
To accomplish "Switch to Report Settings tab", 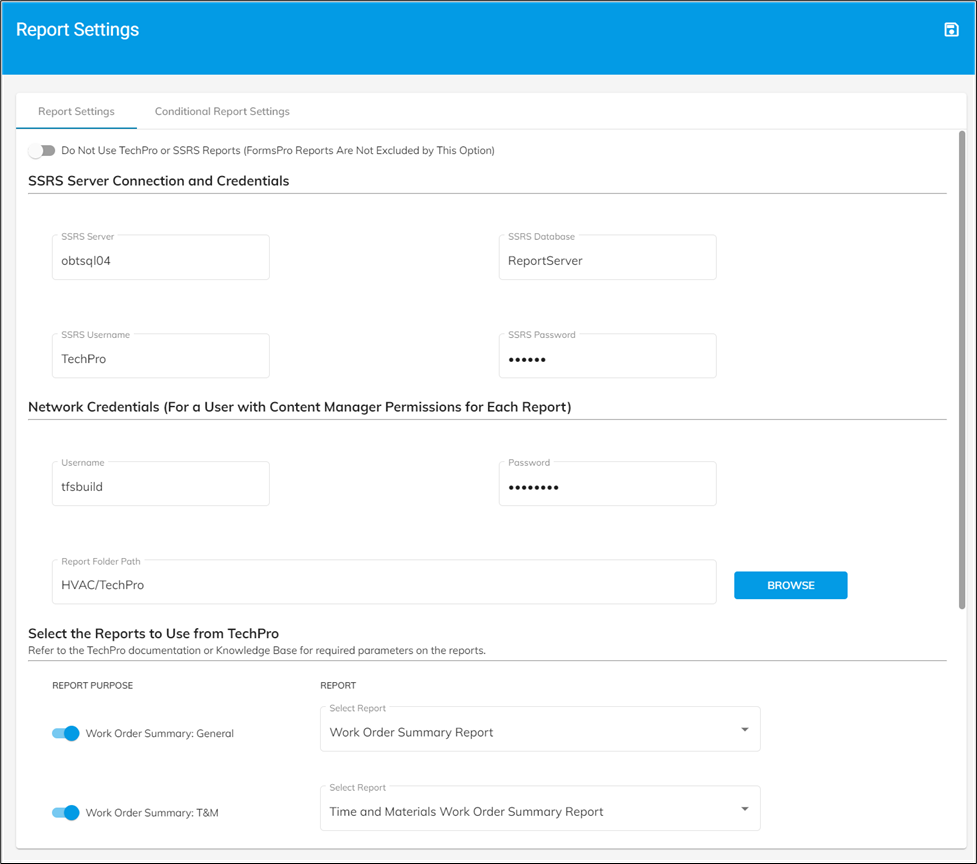I will pos(76,112).
